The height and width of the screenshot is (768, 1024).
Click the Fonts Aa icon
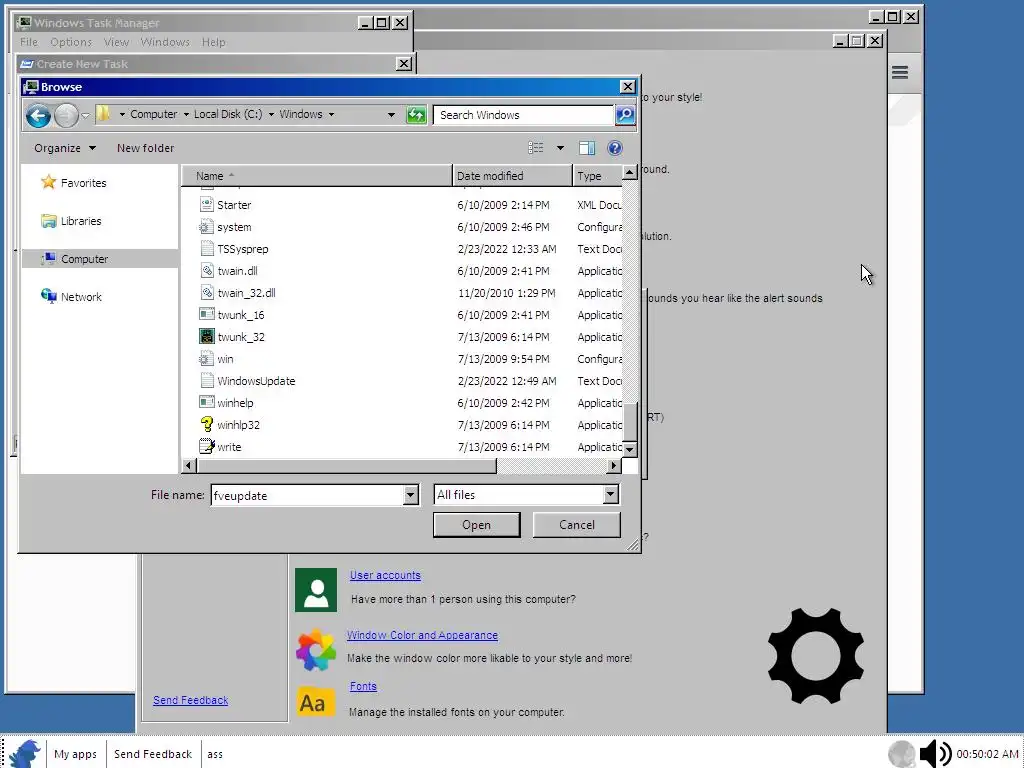click(316, 702)
